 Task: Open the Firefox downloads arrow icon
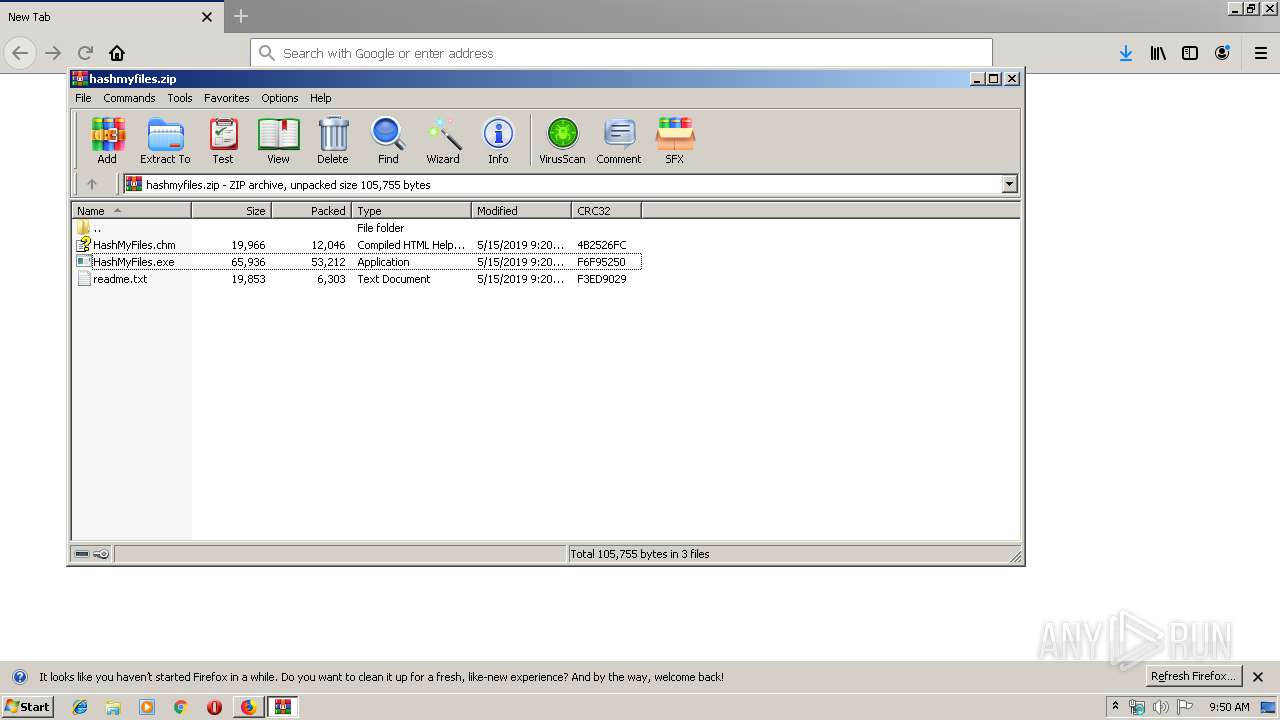pos(1126,53)
